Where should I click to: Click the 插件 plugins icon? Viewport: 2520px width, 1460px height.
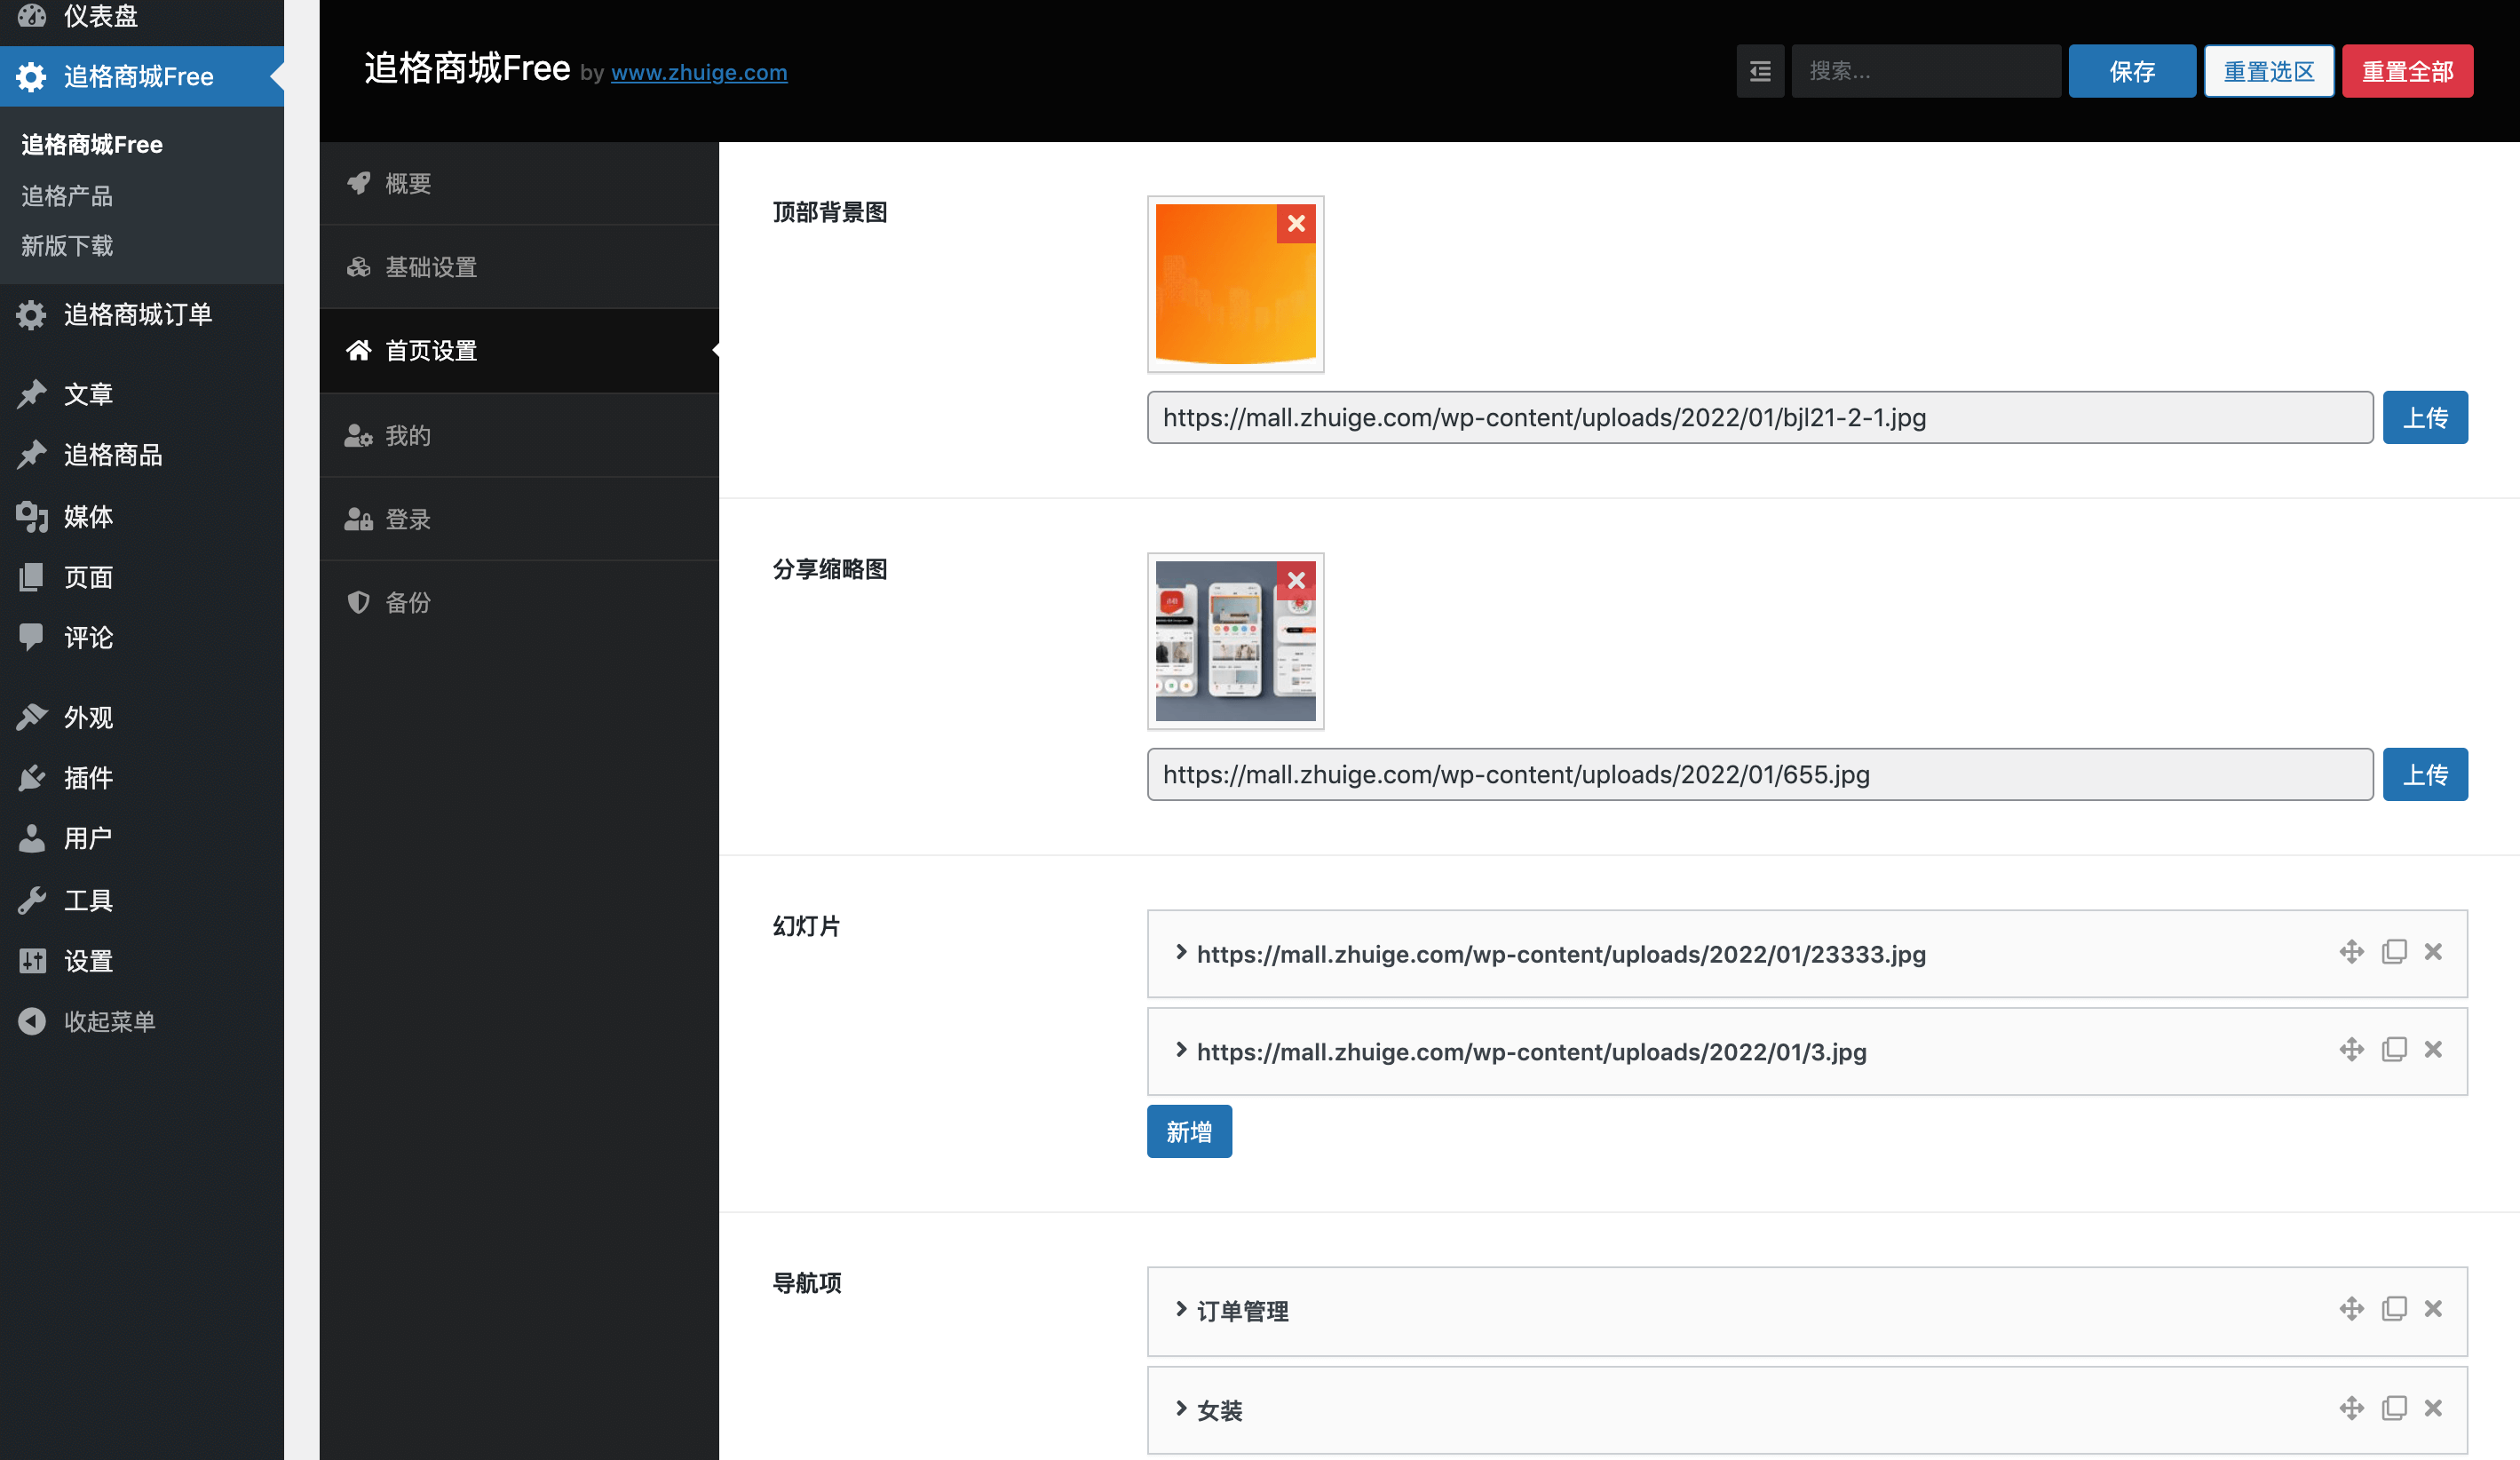click(x=29, y=777)
